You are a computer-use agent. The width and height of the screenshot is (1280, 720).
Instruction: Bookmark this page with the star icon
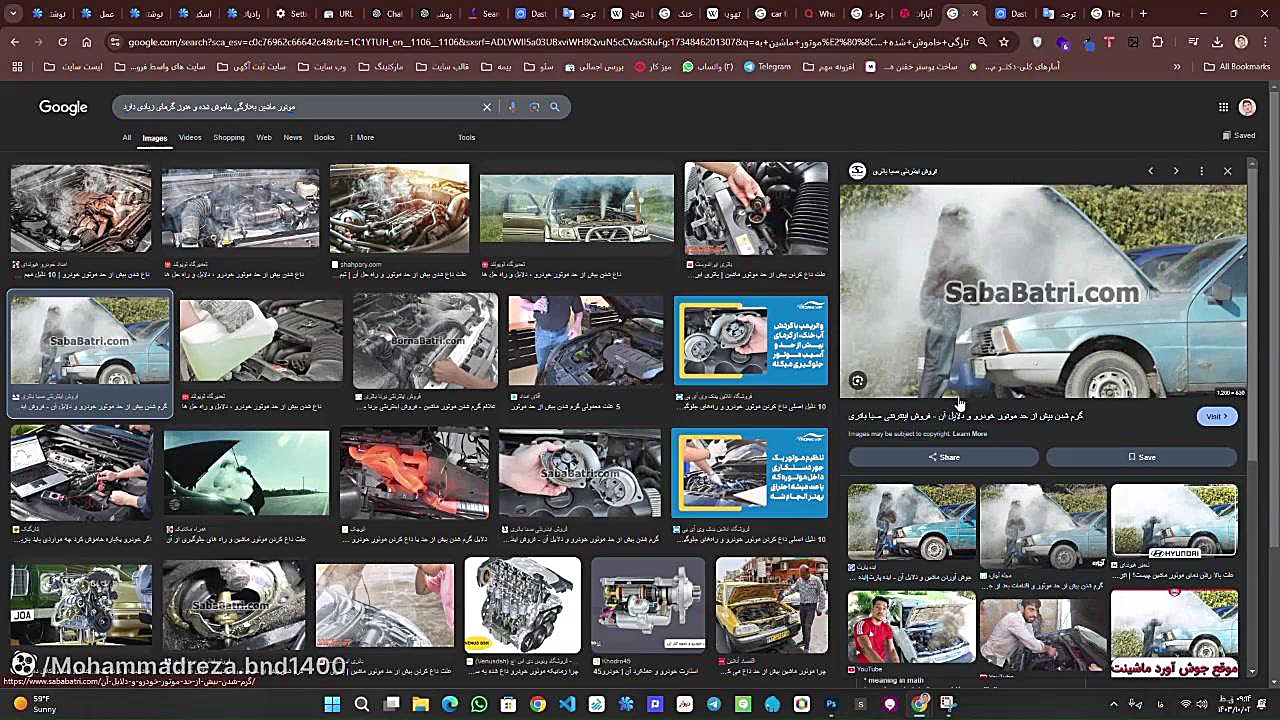pos(1004,42)
